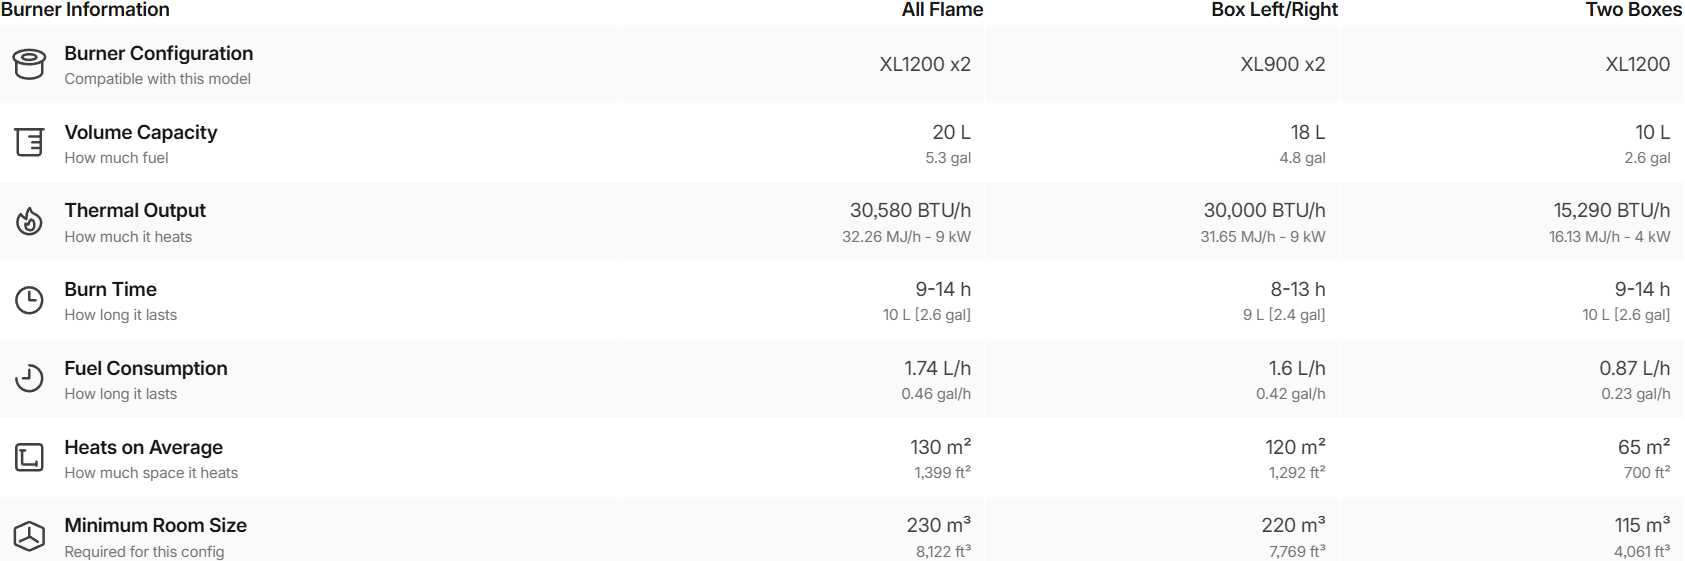Screen dimensions: 1685x561
Task: Click the 130 m² heating area value
Action: click(x=940, y=447)
